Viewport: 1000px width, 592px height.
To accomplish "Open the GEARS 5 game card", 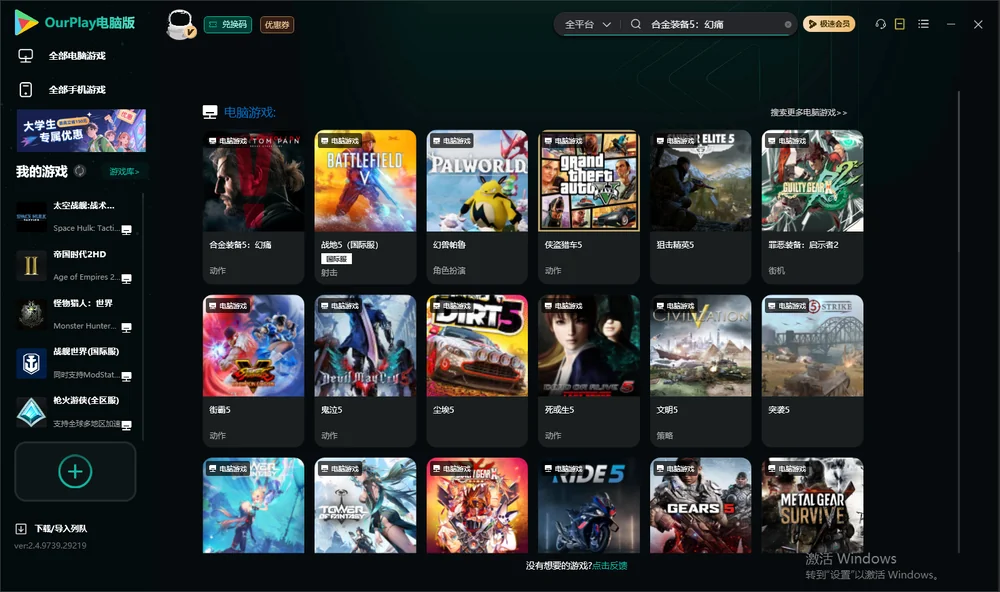I will pyautogui.click(x=700, y=505).
